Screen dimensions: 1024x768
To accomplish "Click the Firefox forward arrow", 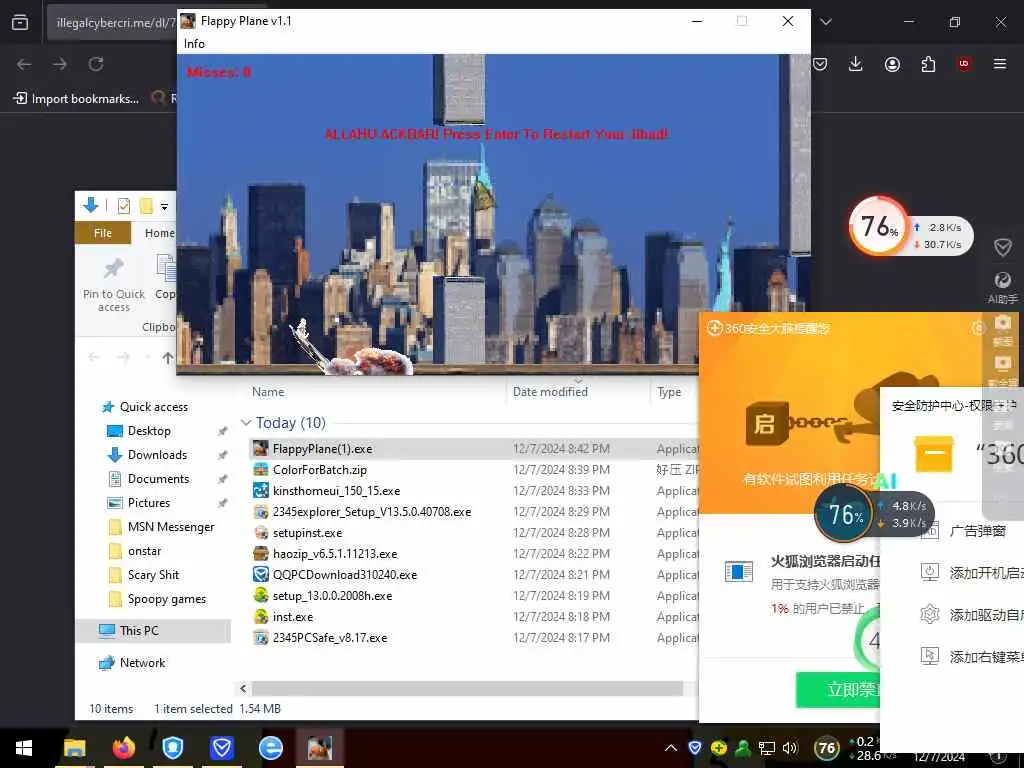I will 60,64.
